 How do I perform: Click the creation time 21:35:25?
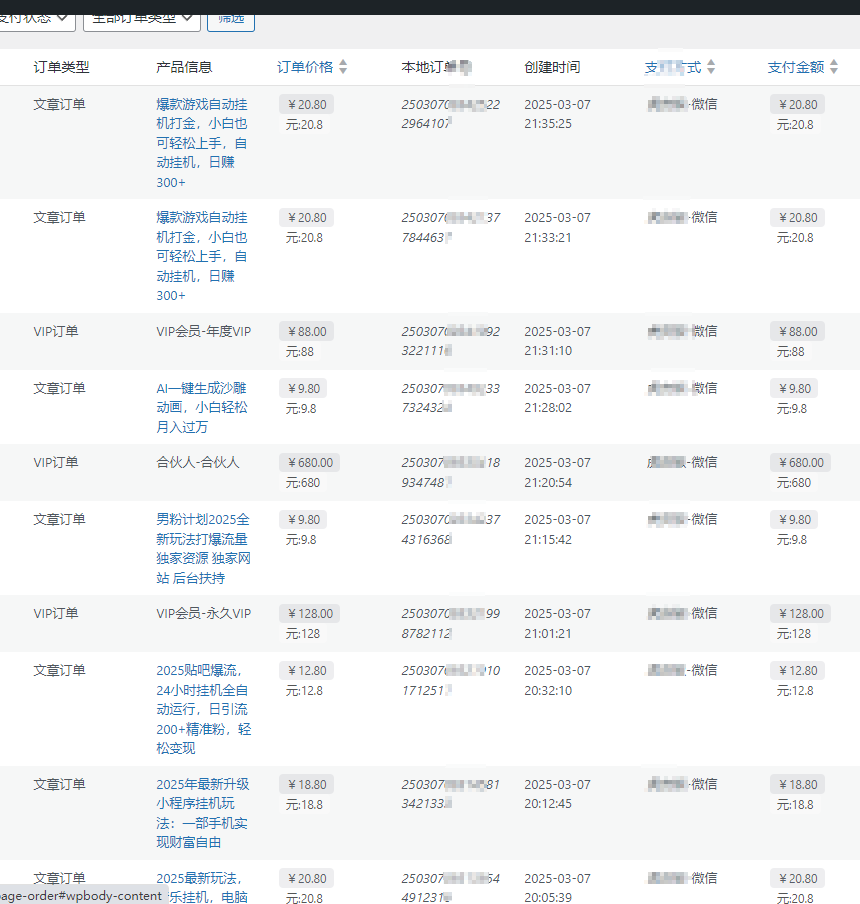548,124
